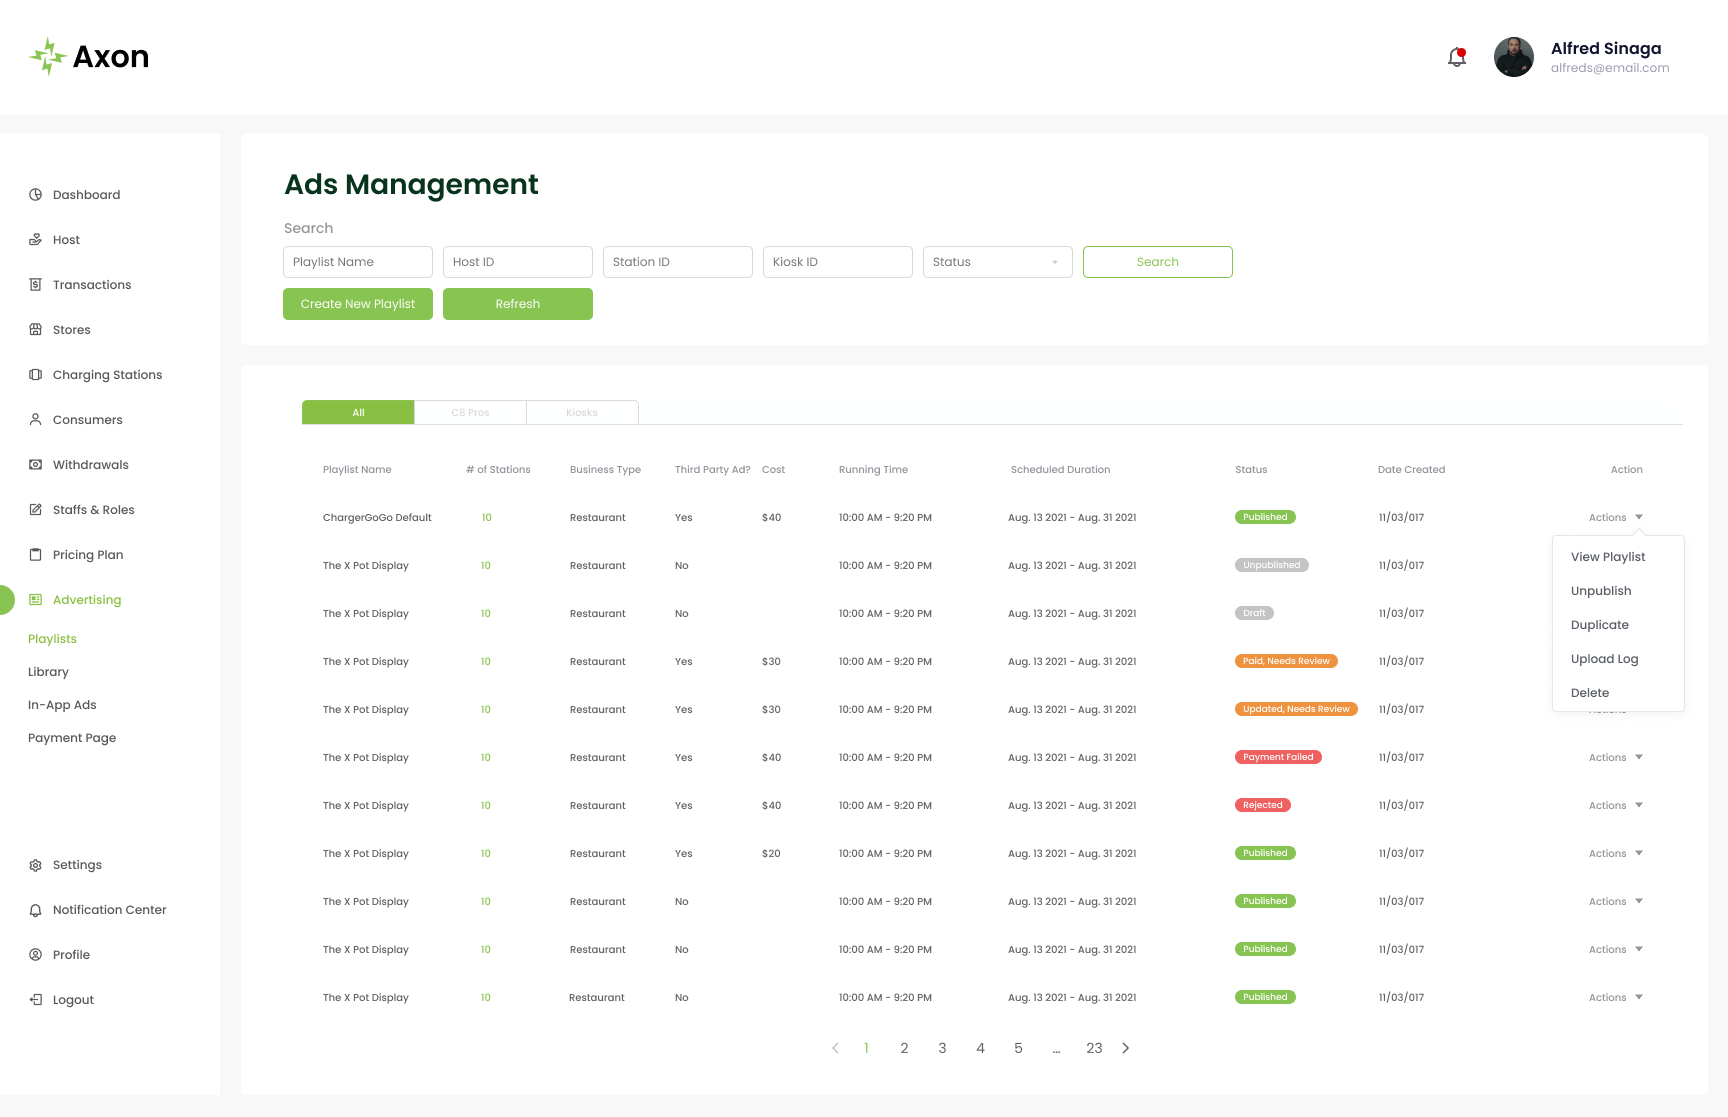Click the Search button

1158,262
